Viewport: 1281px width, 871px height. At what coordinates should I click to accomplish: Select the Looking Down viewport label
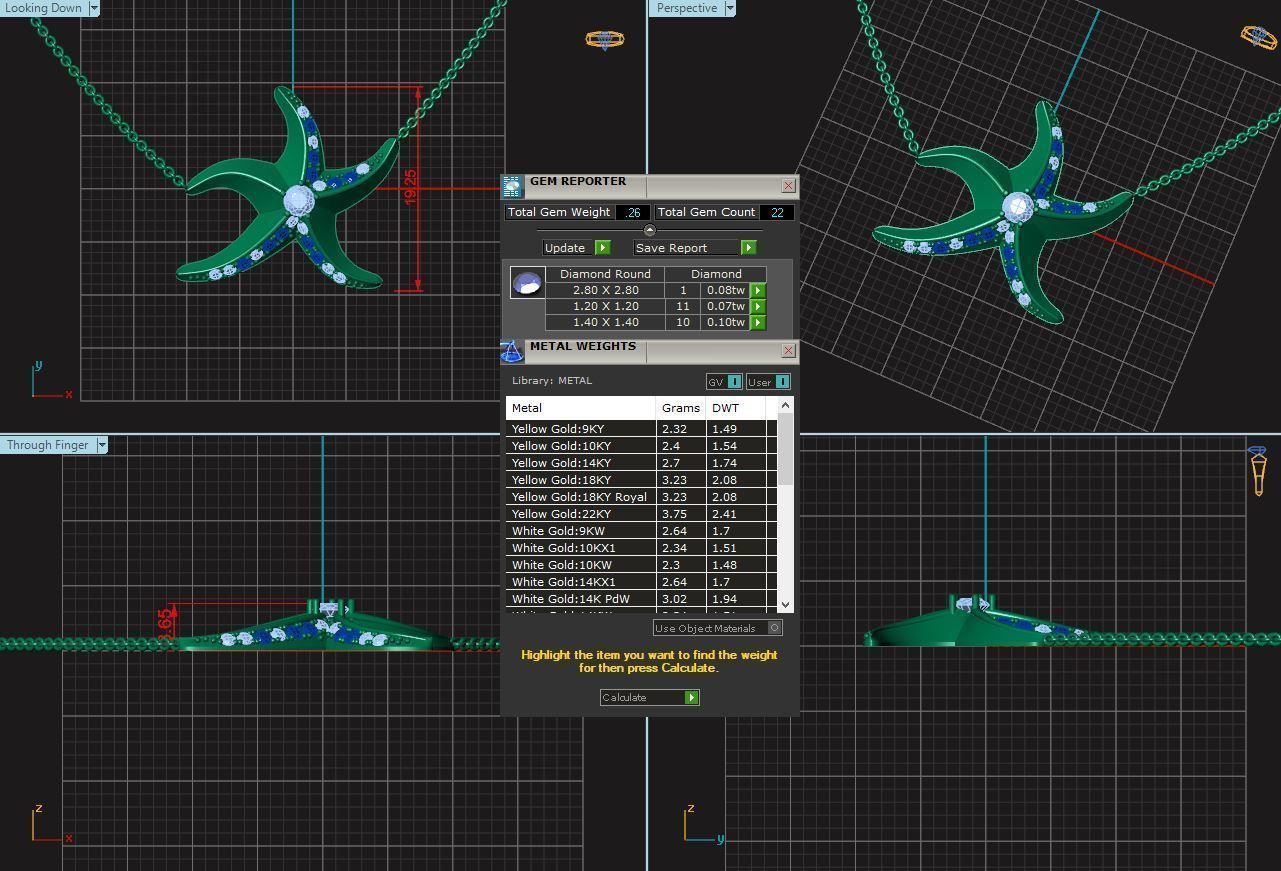44,8
